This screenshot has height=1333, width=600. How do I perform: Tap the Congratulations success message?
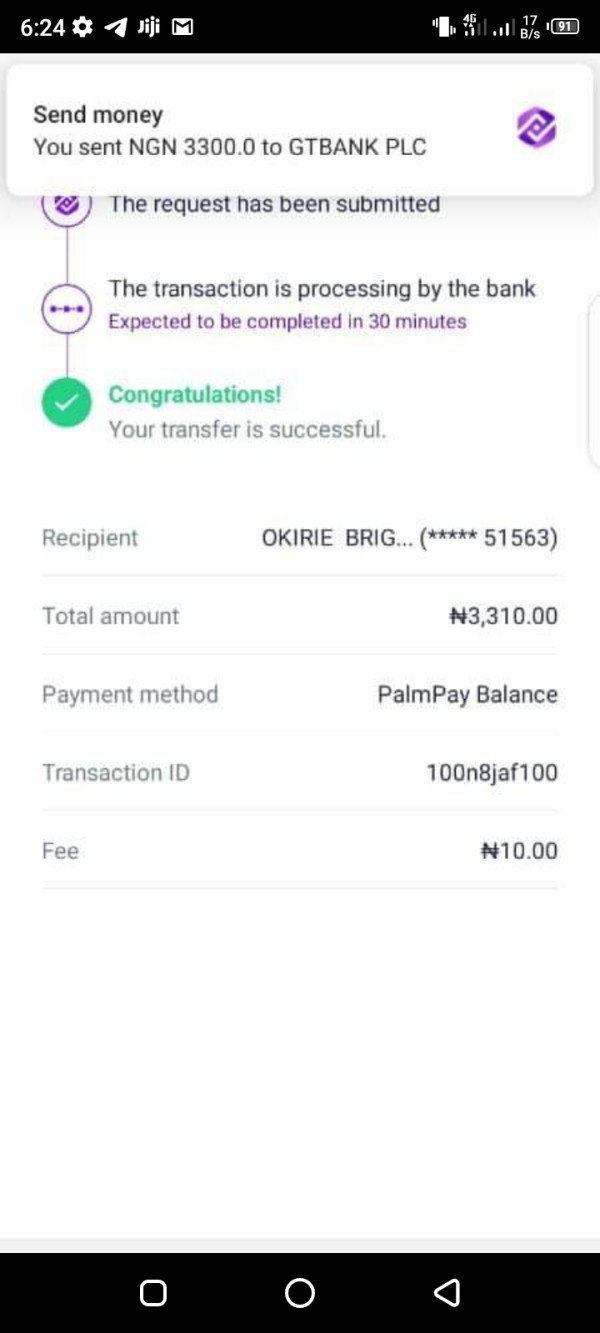click(x=195, y=394)
